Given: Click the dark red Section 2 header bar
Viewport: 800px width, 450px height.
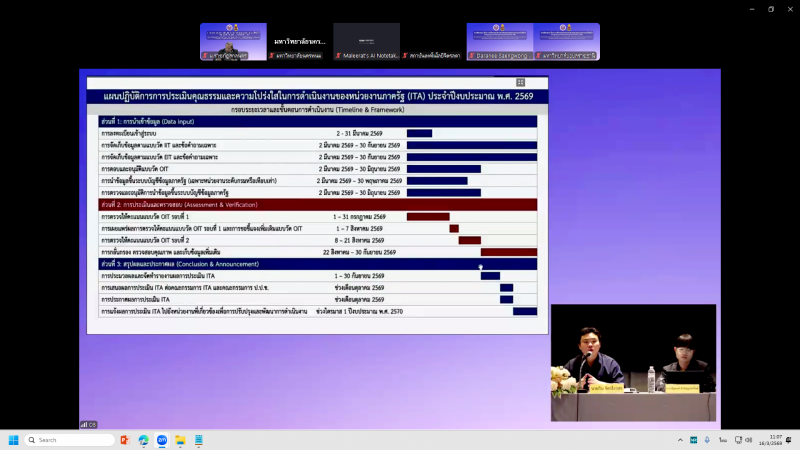Looking at the screenshot, I should (312, 203).
